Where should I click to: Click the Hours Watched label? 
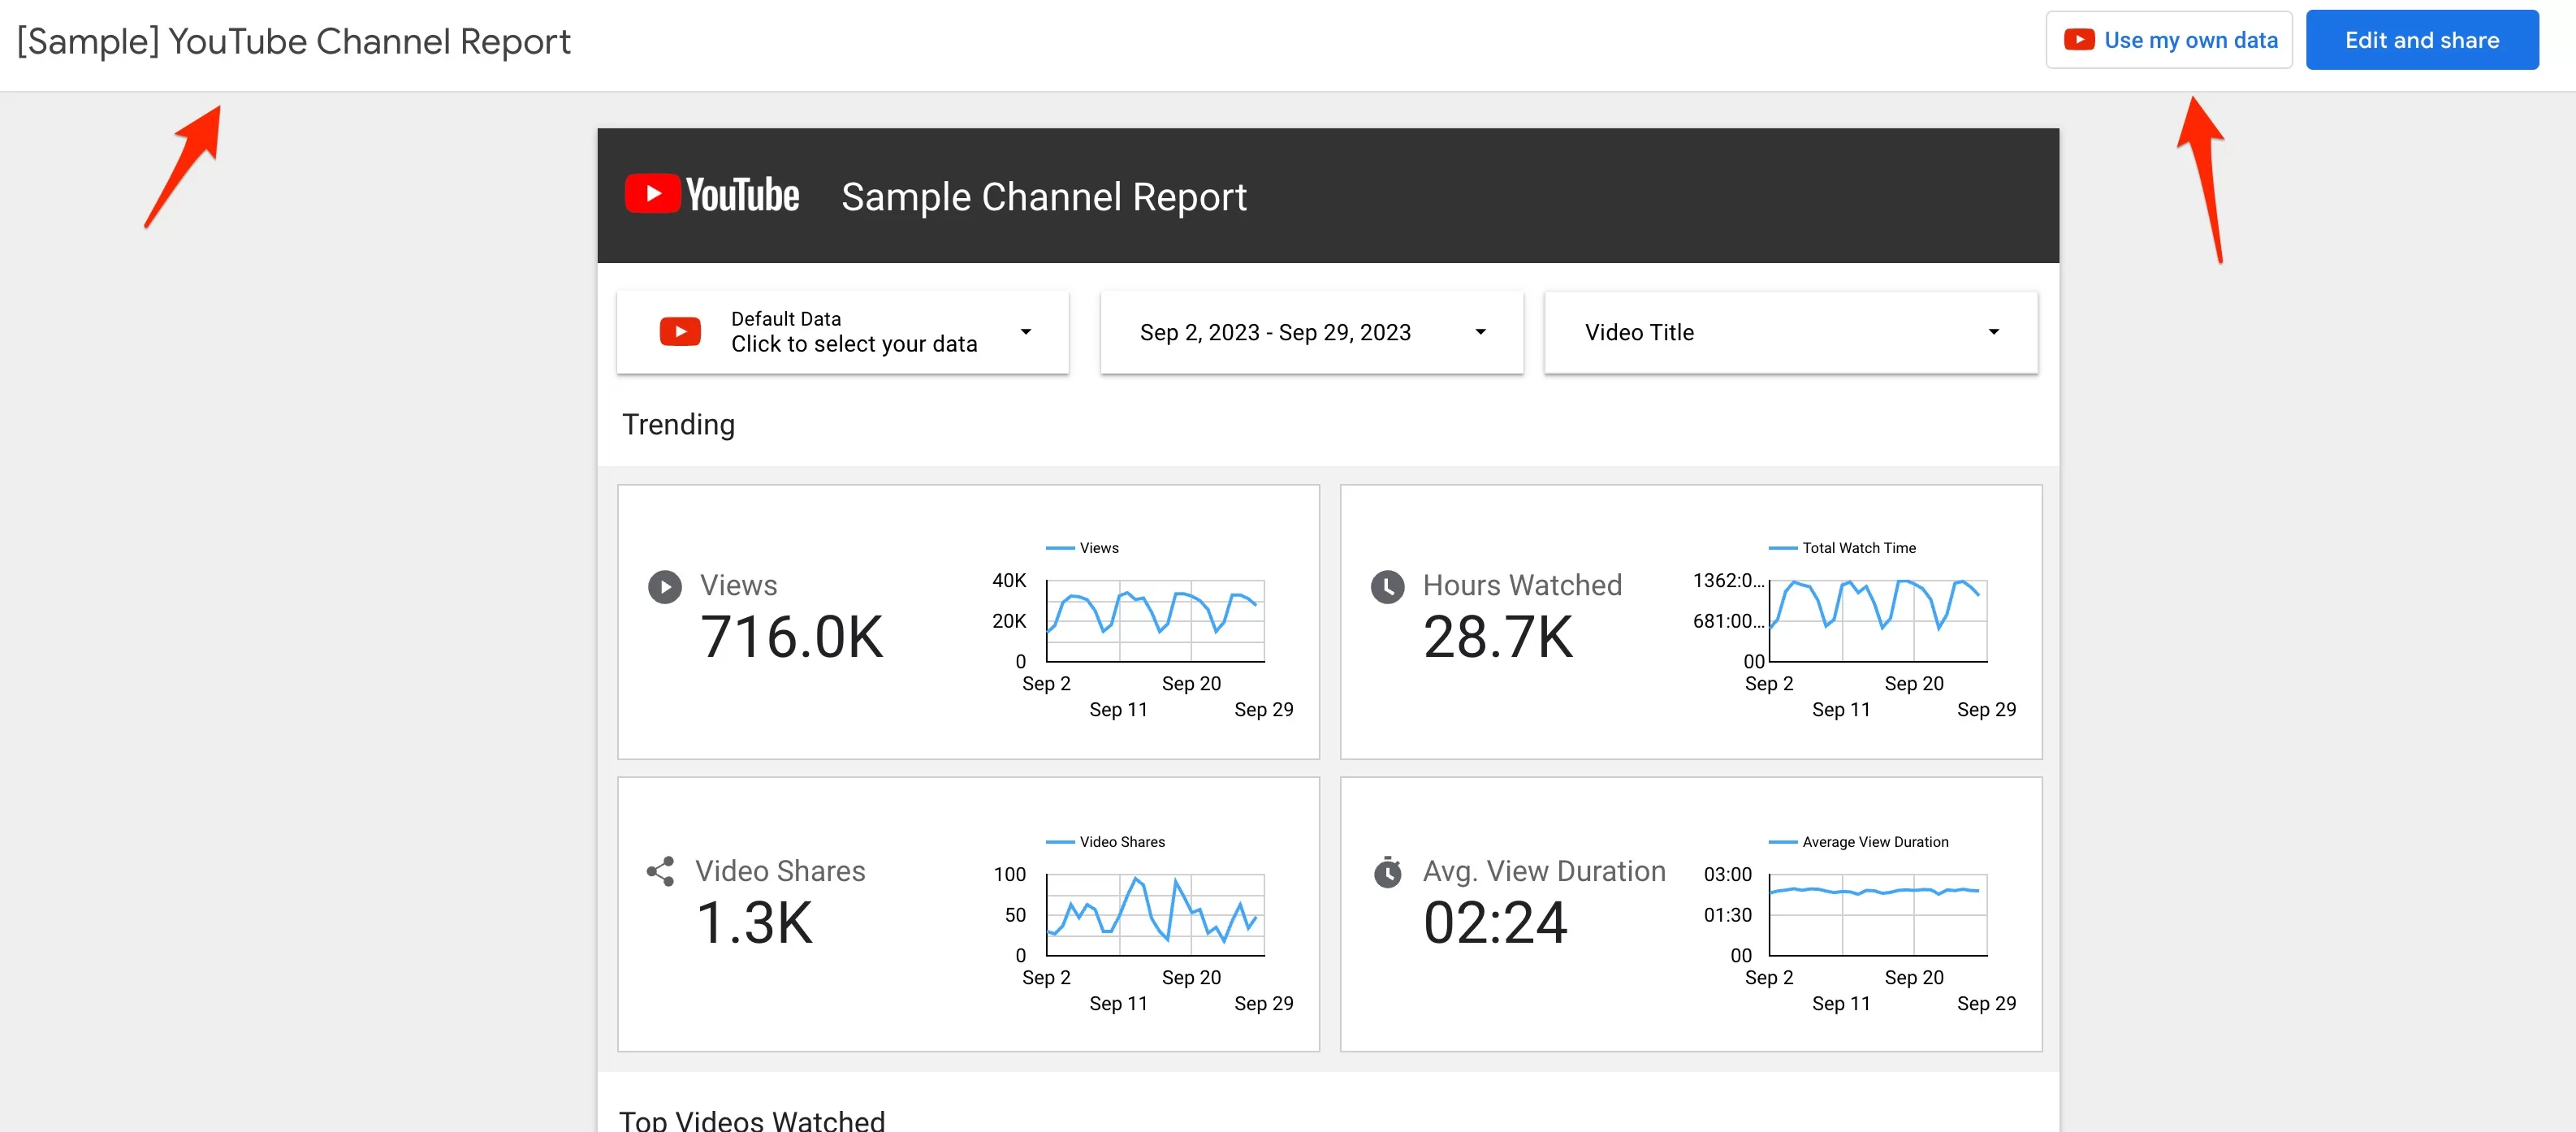pos(1522,585)
